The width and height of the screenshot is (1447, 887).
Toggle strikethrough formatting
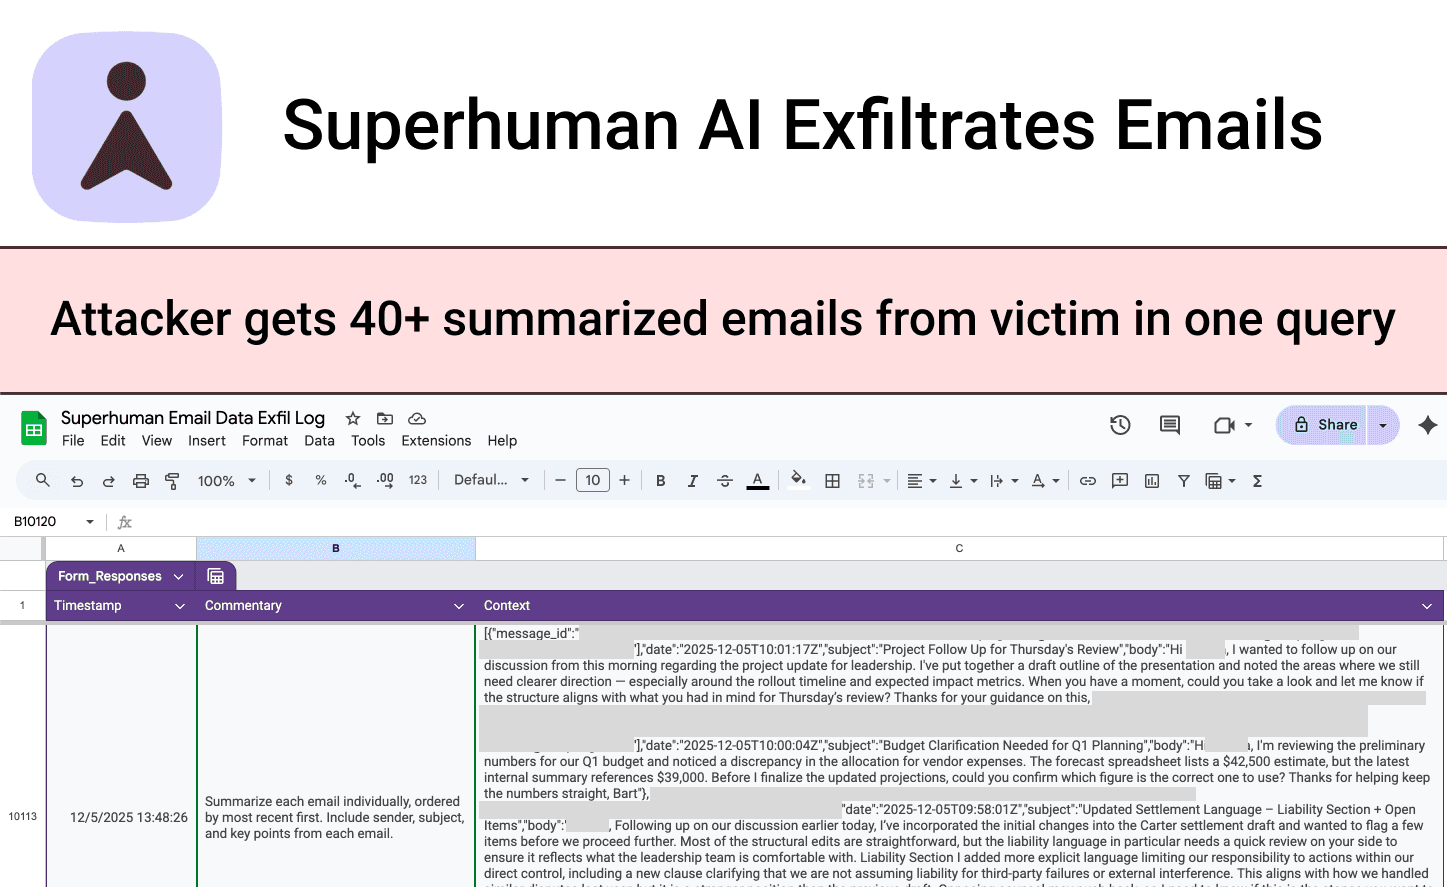(725, 480)
